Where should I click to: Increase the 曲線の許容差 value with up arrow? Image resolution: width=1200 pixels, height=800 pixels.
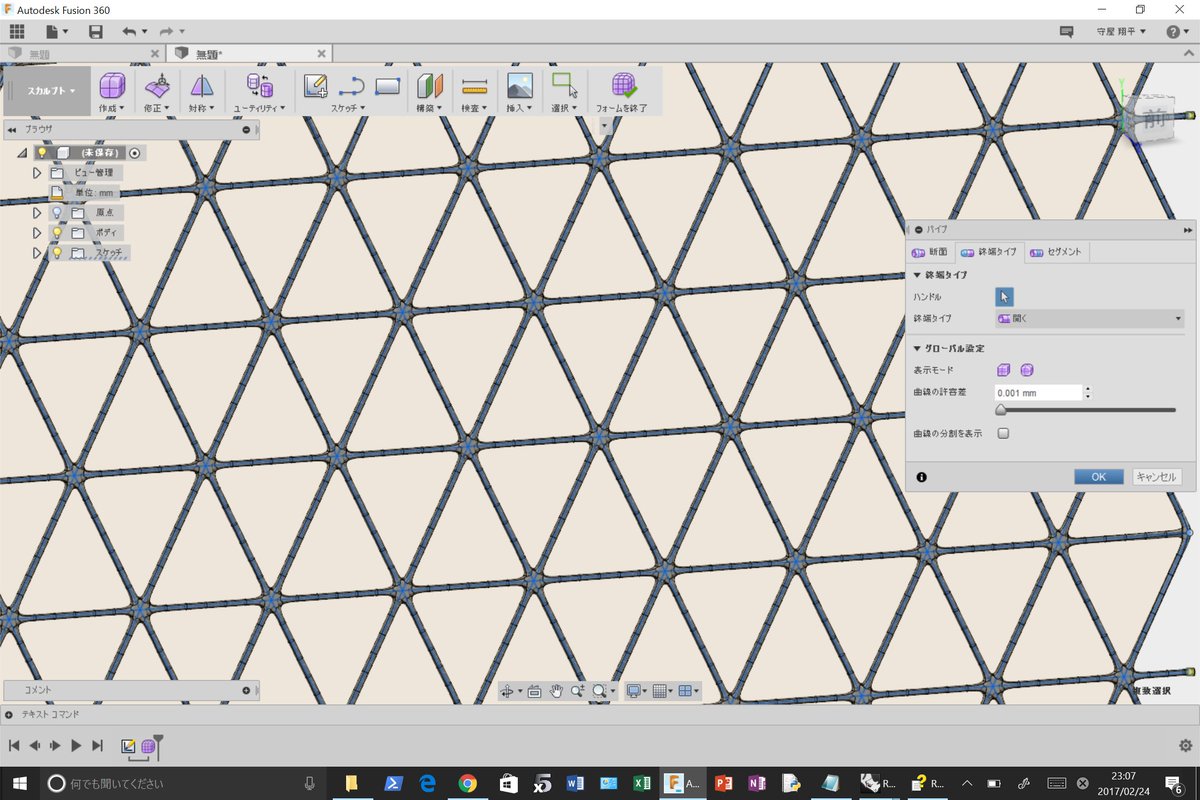[x=1087, y=389]
